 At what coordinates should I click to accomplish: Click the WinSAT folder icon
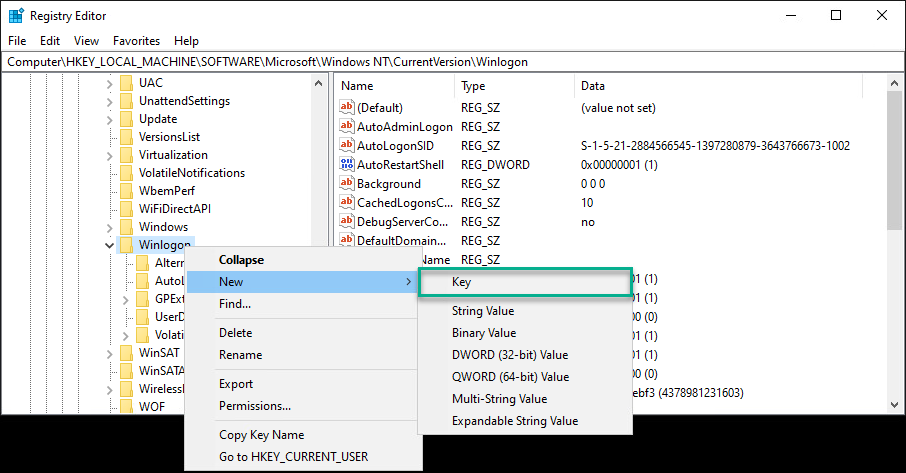[126, 353]
